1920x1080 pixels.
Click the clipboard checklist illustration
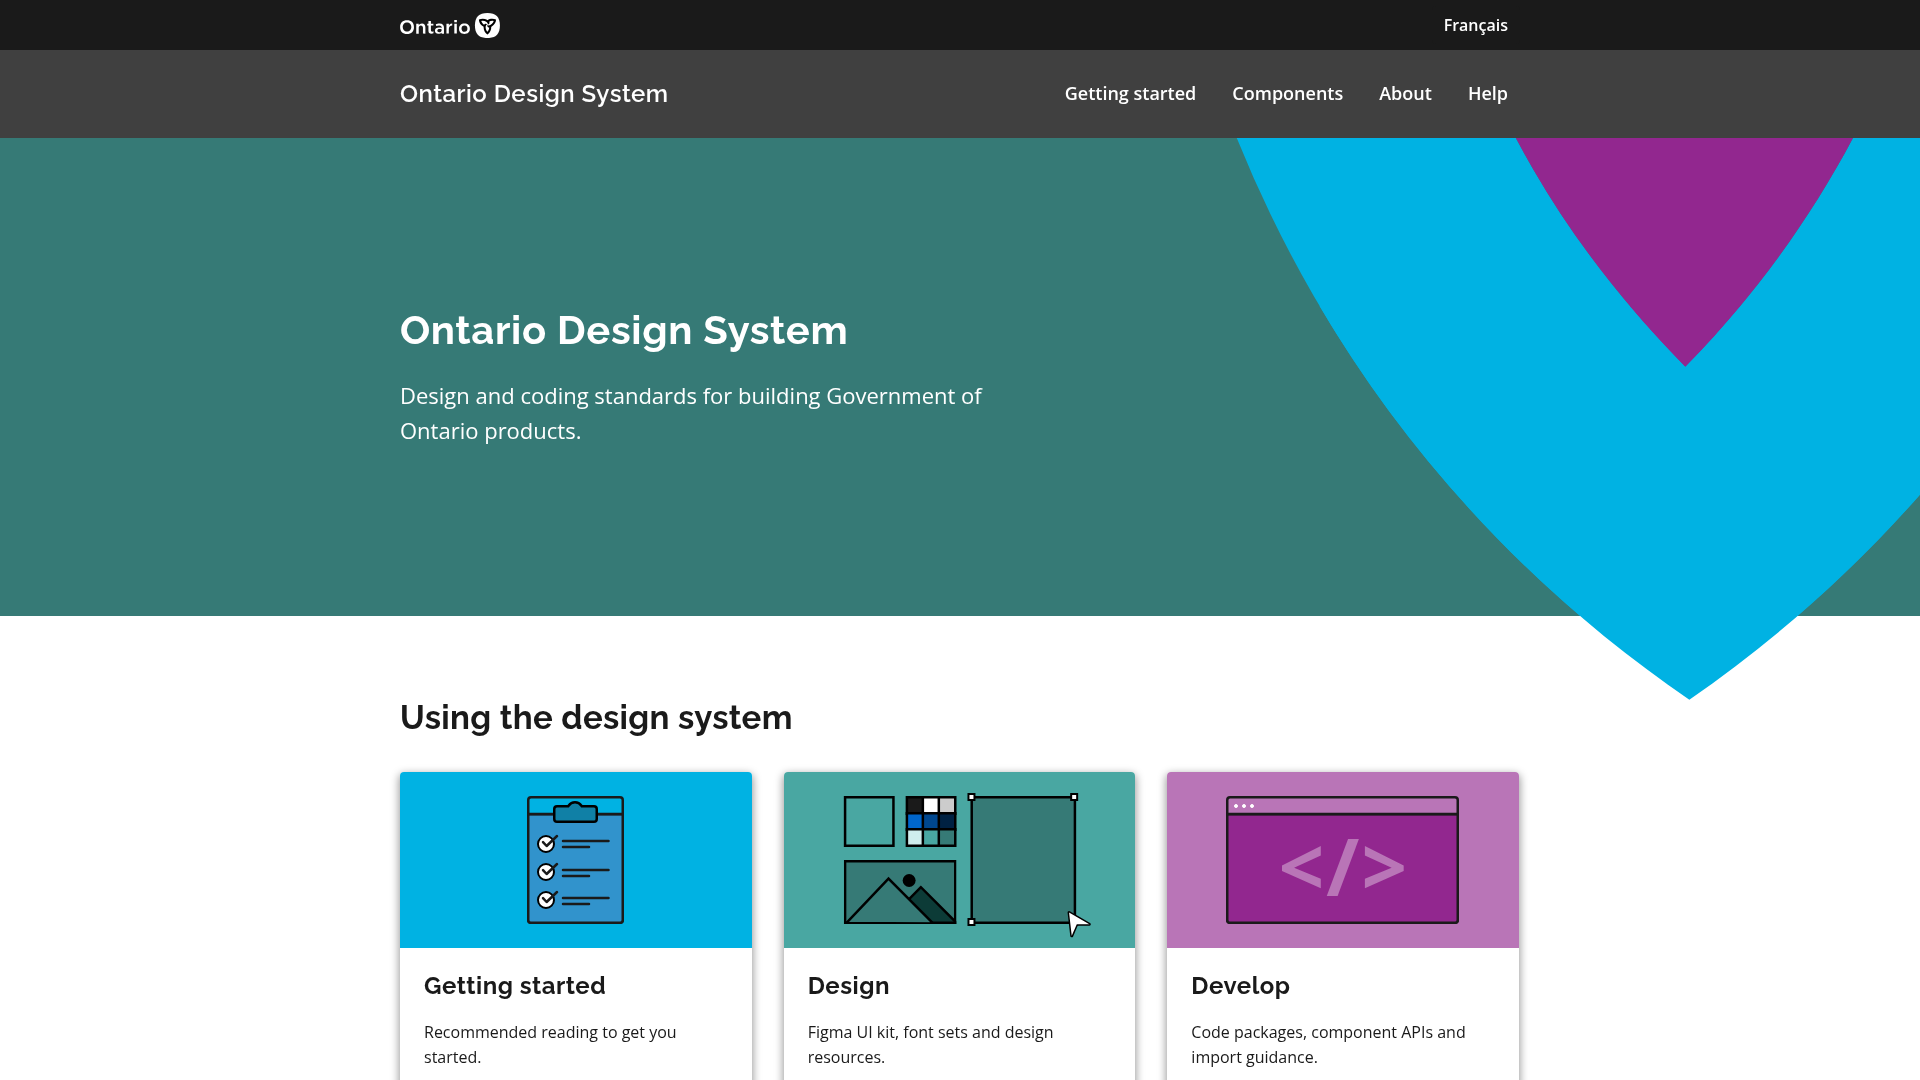tap(575, 860)
